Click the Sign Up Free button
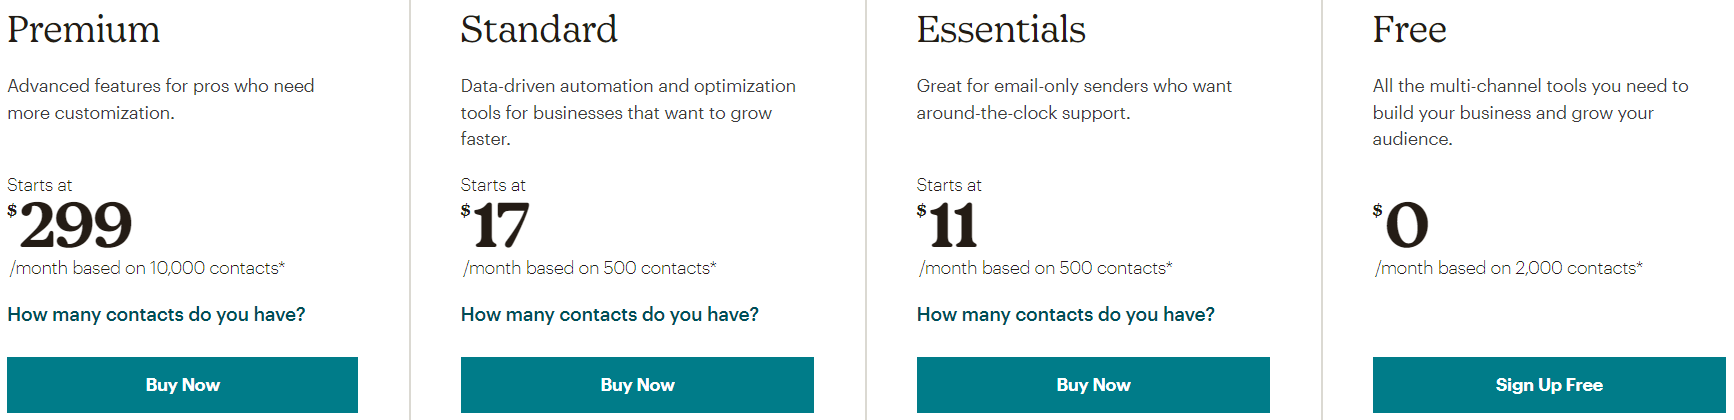The image size is (1734, 420). pos(1549,385)
